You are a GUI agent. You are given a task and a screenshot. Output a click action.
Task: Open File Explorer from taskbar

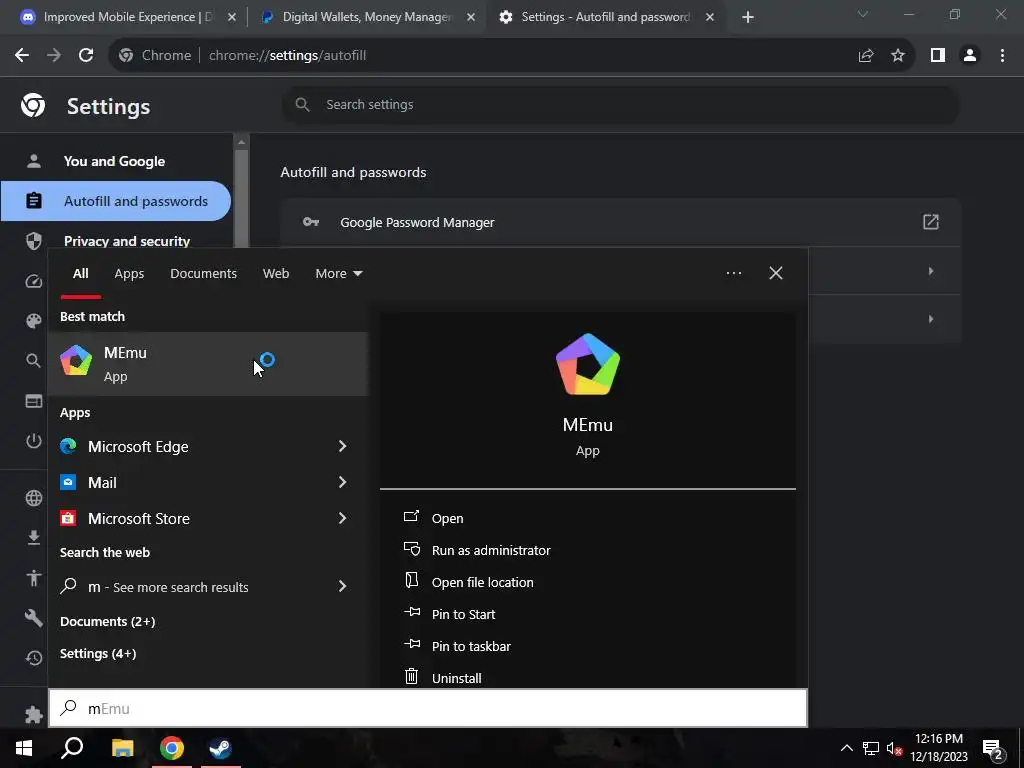coord(122,748)
